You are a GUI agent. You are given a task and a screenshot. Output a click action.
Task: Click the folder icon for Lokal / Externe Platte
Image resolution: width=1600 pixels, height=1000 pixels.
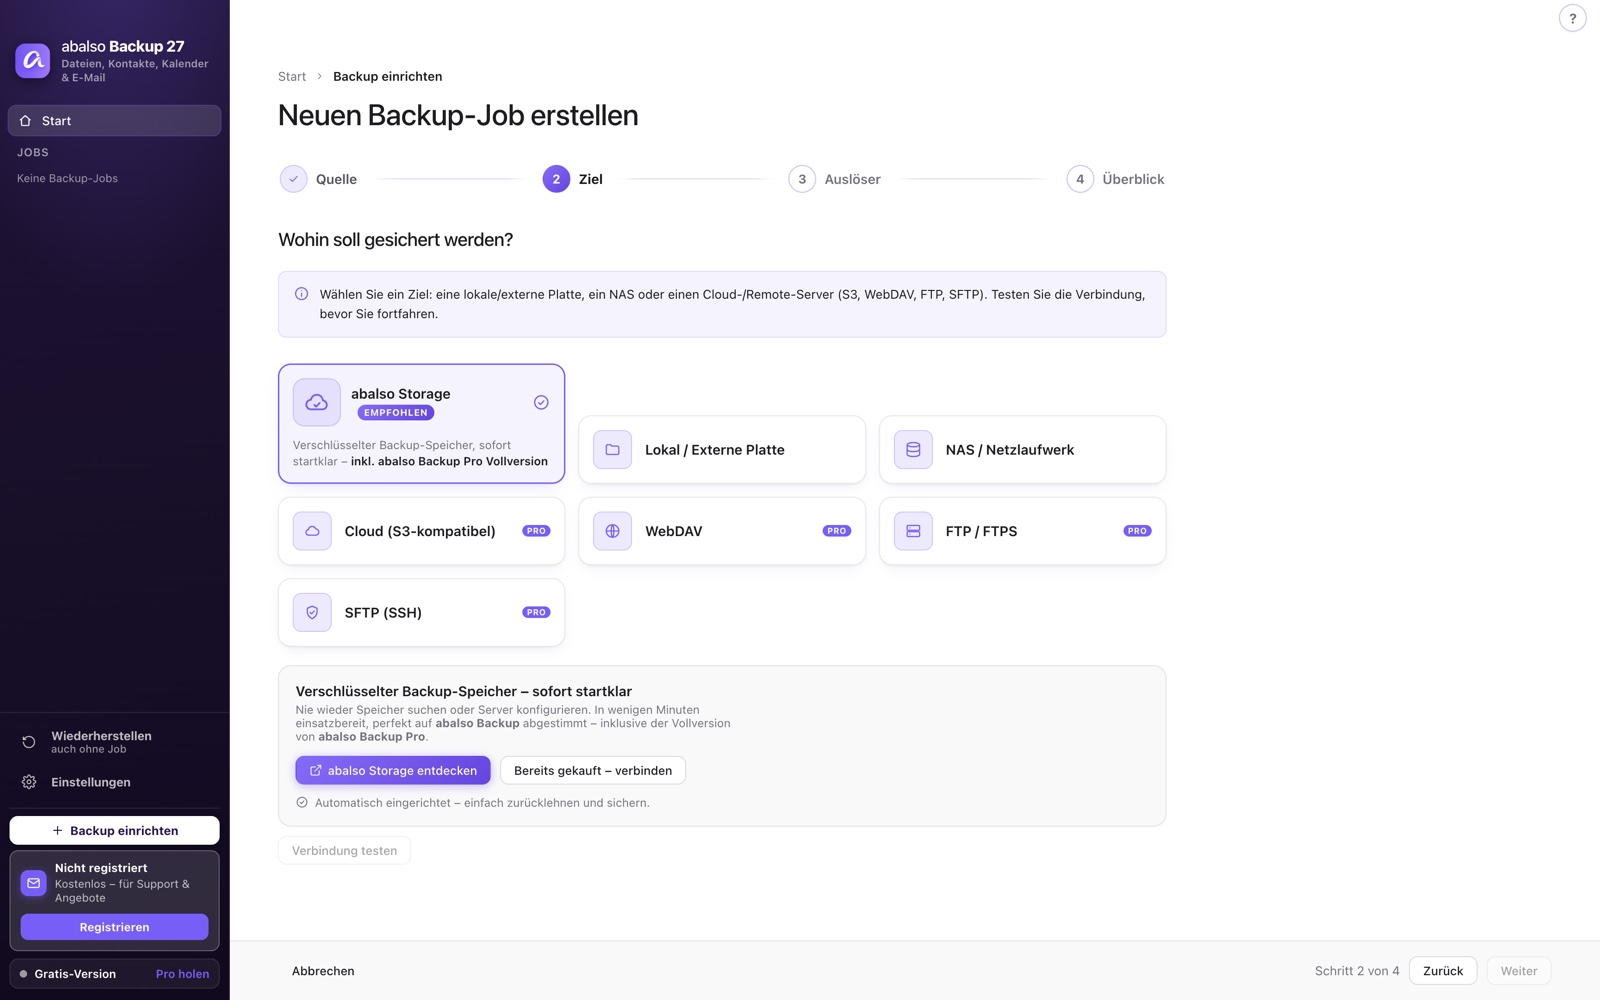click(x=612, y=450)
